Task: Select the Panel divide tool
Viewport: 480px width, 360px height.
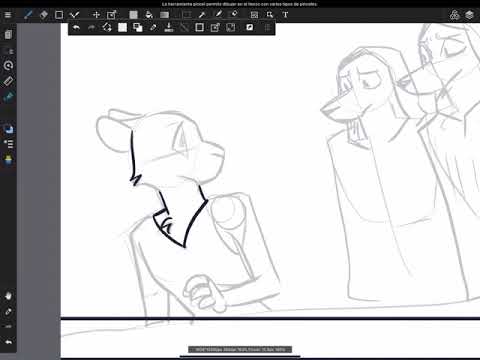Action: coord(254,15)
